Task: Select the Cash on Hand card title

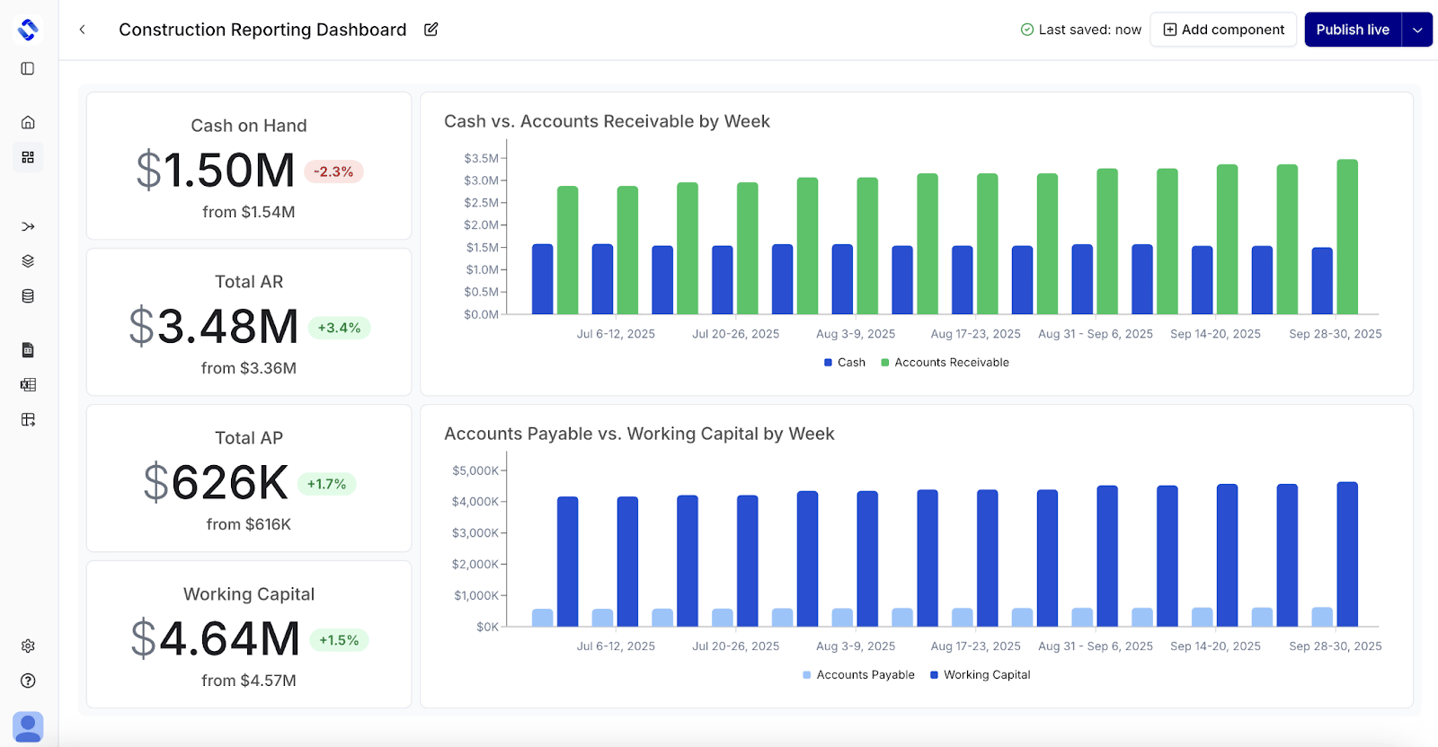Action: point(249,126)
